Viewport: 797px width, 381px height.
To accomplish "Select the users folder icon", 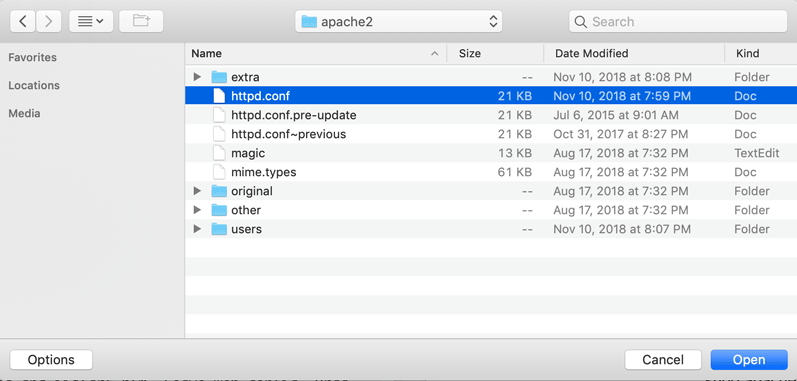I will pyautogui.click(x=219, y=229).
